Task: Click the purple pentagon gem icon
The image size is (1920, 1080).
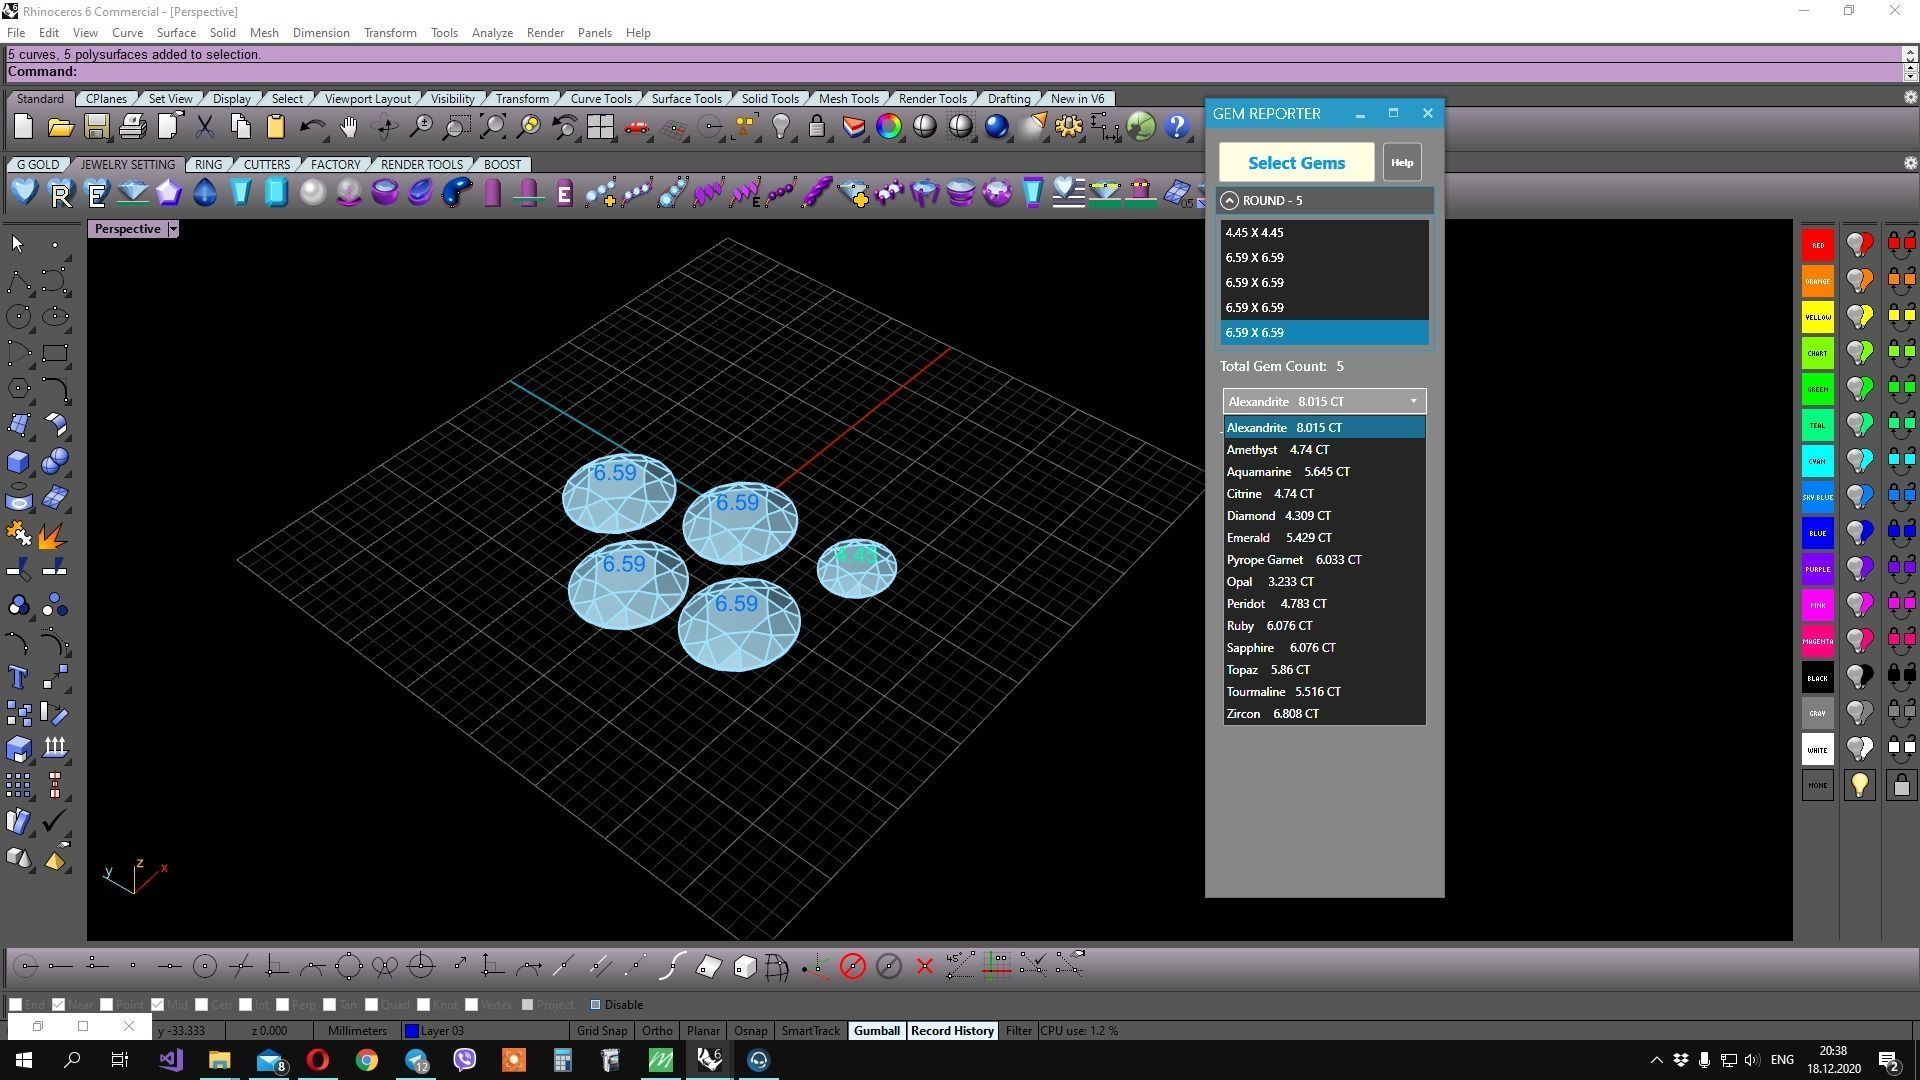Action: (168, 192)
